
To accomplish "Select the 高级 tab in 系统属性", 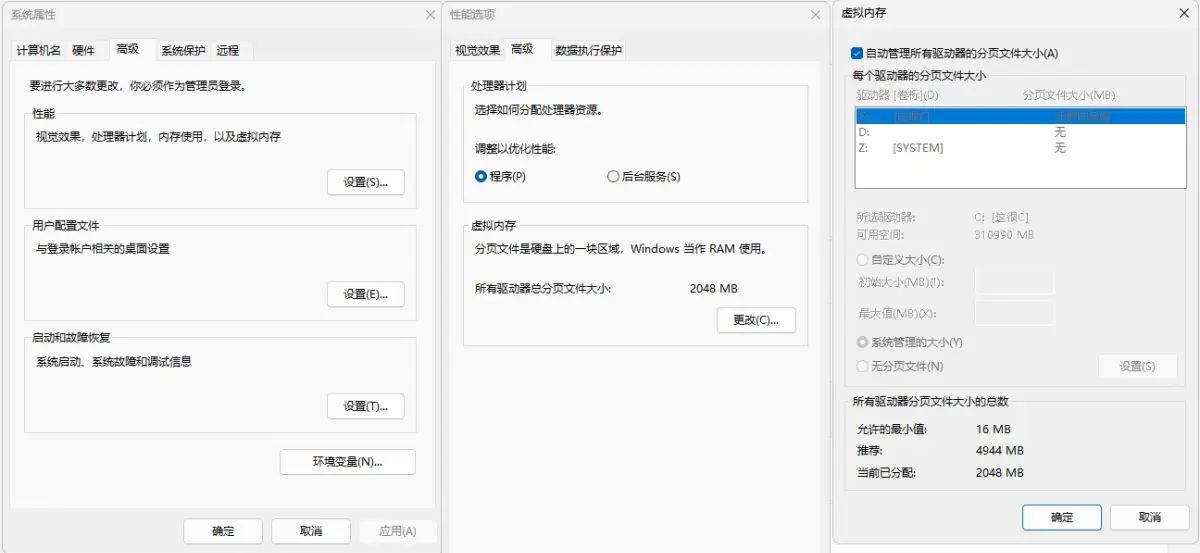I will [128, 48].
